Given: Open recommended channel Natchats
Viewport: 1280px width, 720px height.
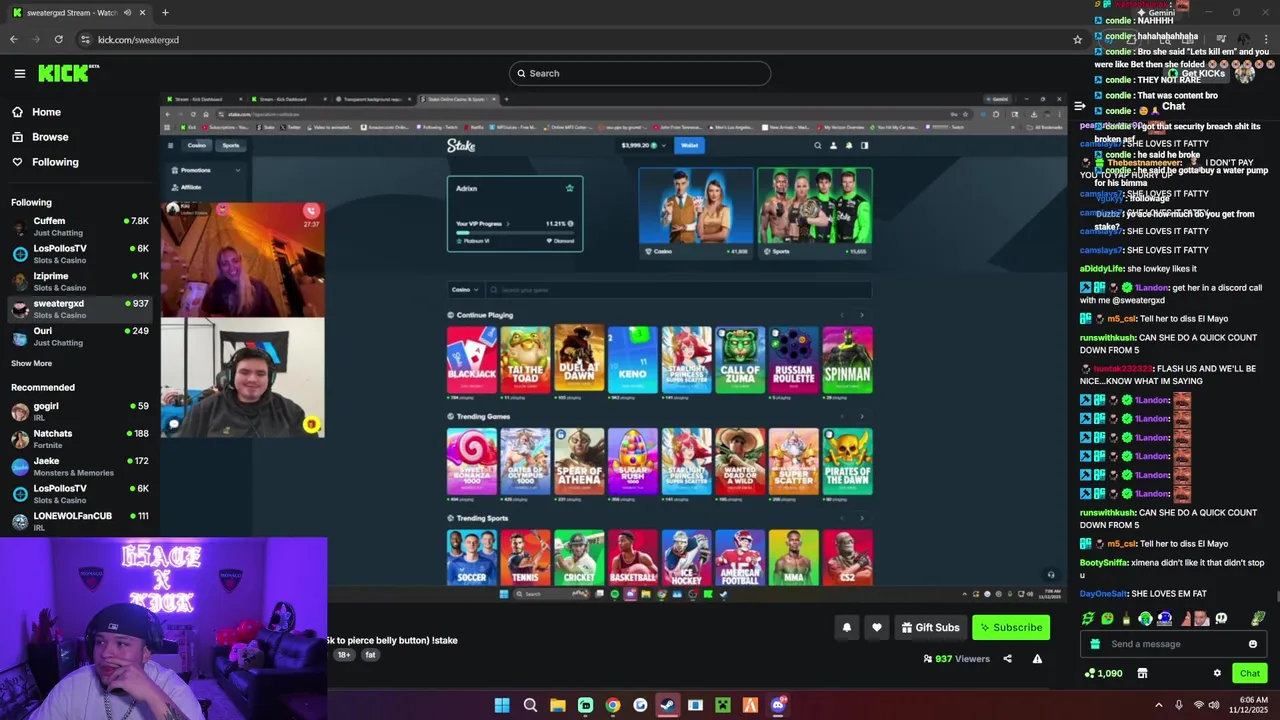Looking at the screenshot, I should [x=80, y=439].
